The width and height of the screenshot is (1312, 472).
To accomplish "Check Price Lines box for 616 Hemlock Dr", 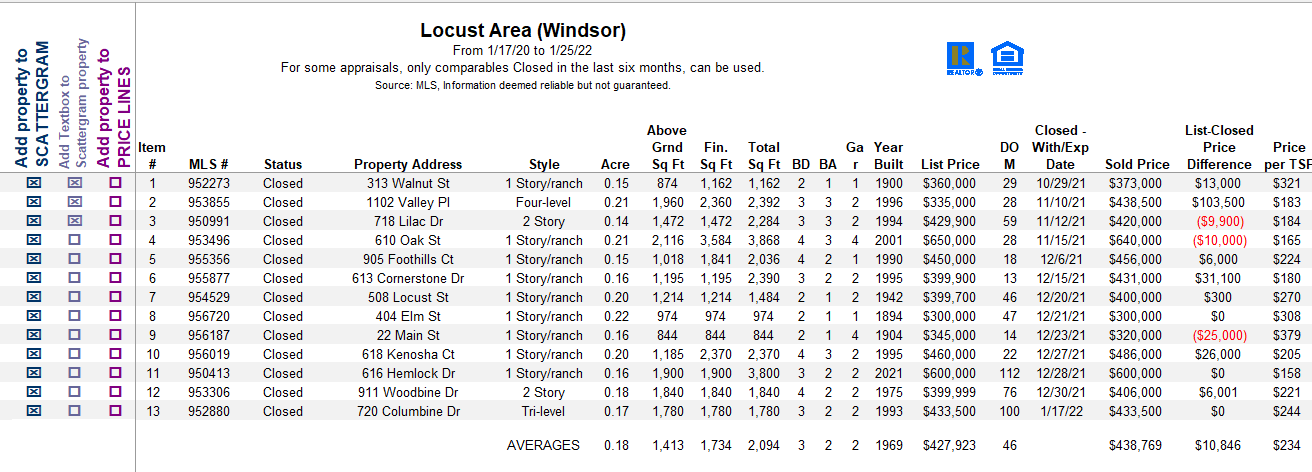I will (x=115, y=373).
